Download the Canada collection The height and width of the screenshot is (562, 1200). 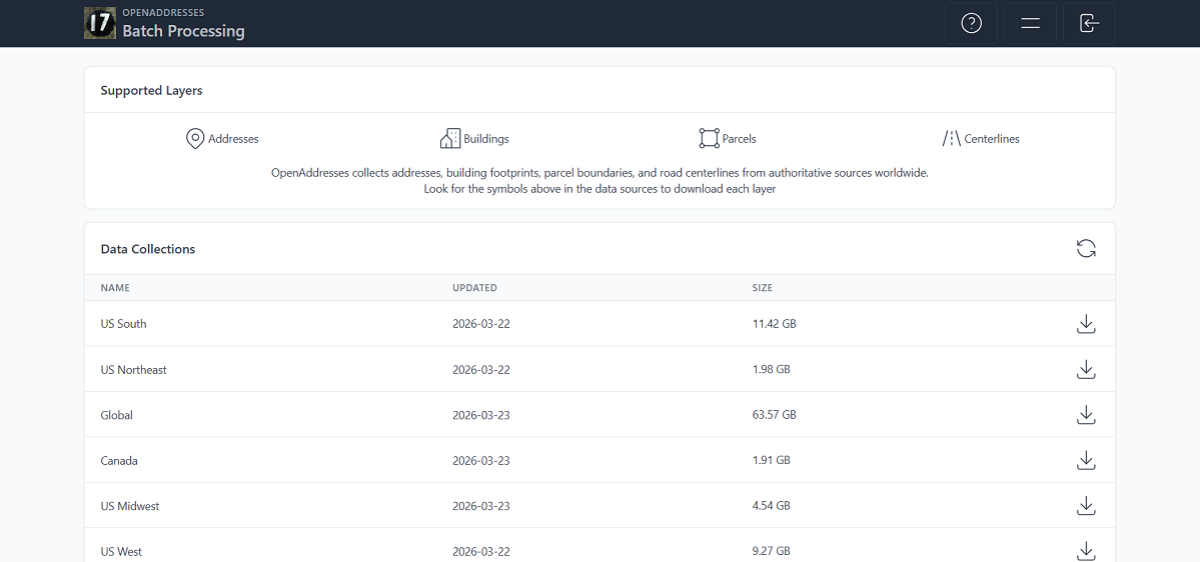click(1086, 461)
